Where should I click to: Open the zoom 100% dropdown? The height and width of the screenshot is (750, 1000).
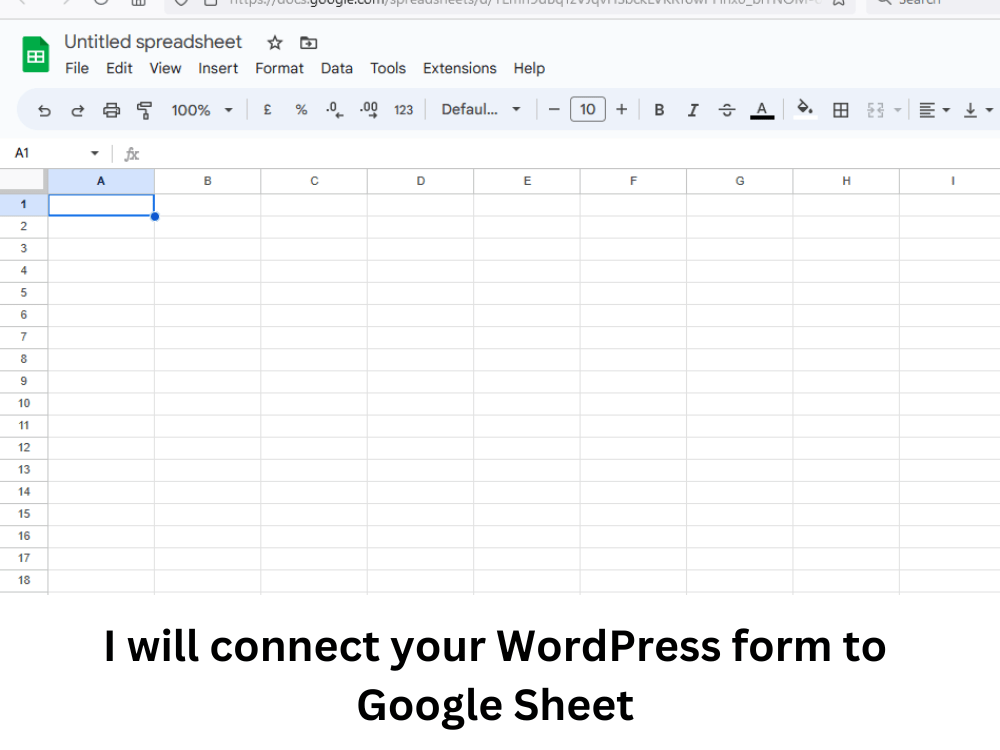tap(202, 110)
